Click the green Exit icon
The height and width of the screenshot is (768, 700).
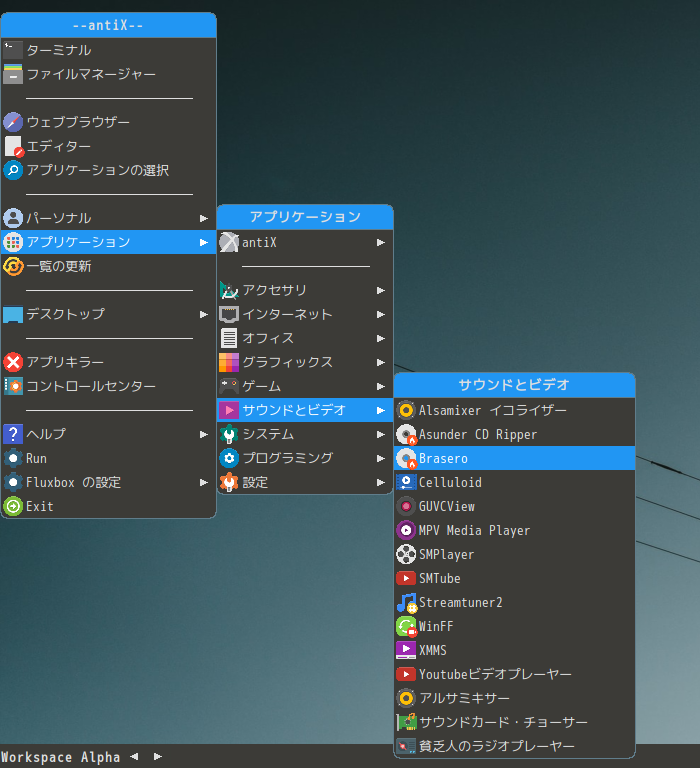(13, 506)
